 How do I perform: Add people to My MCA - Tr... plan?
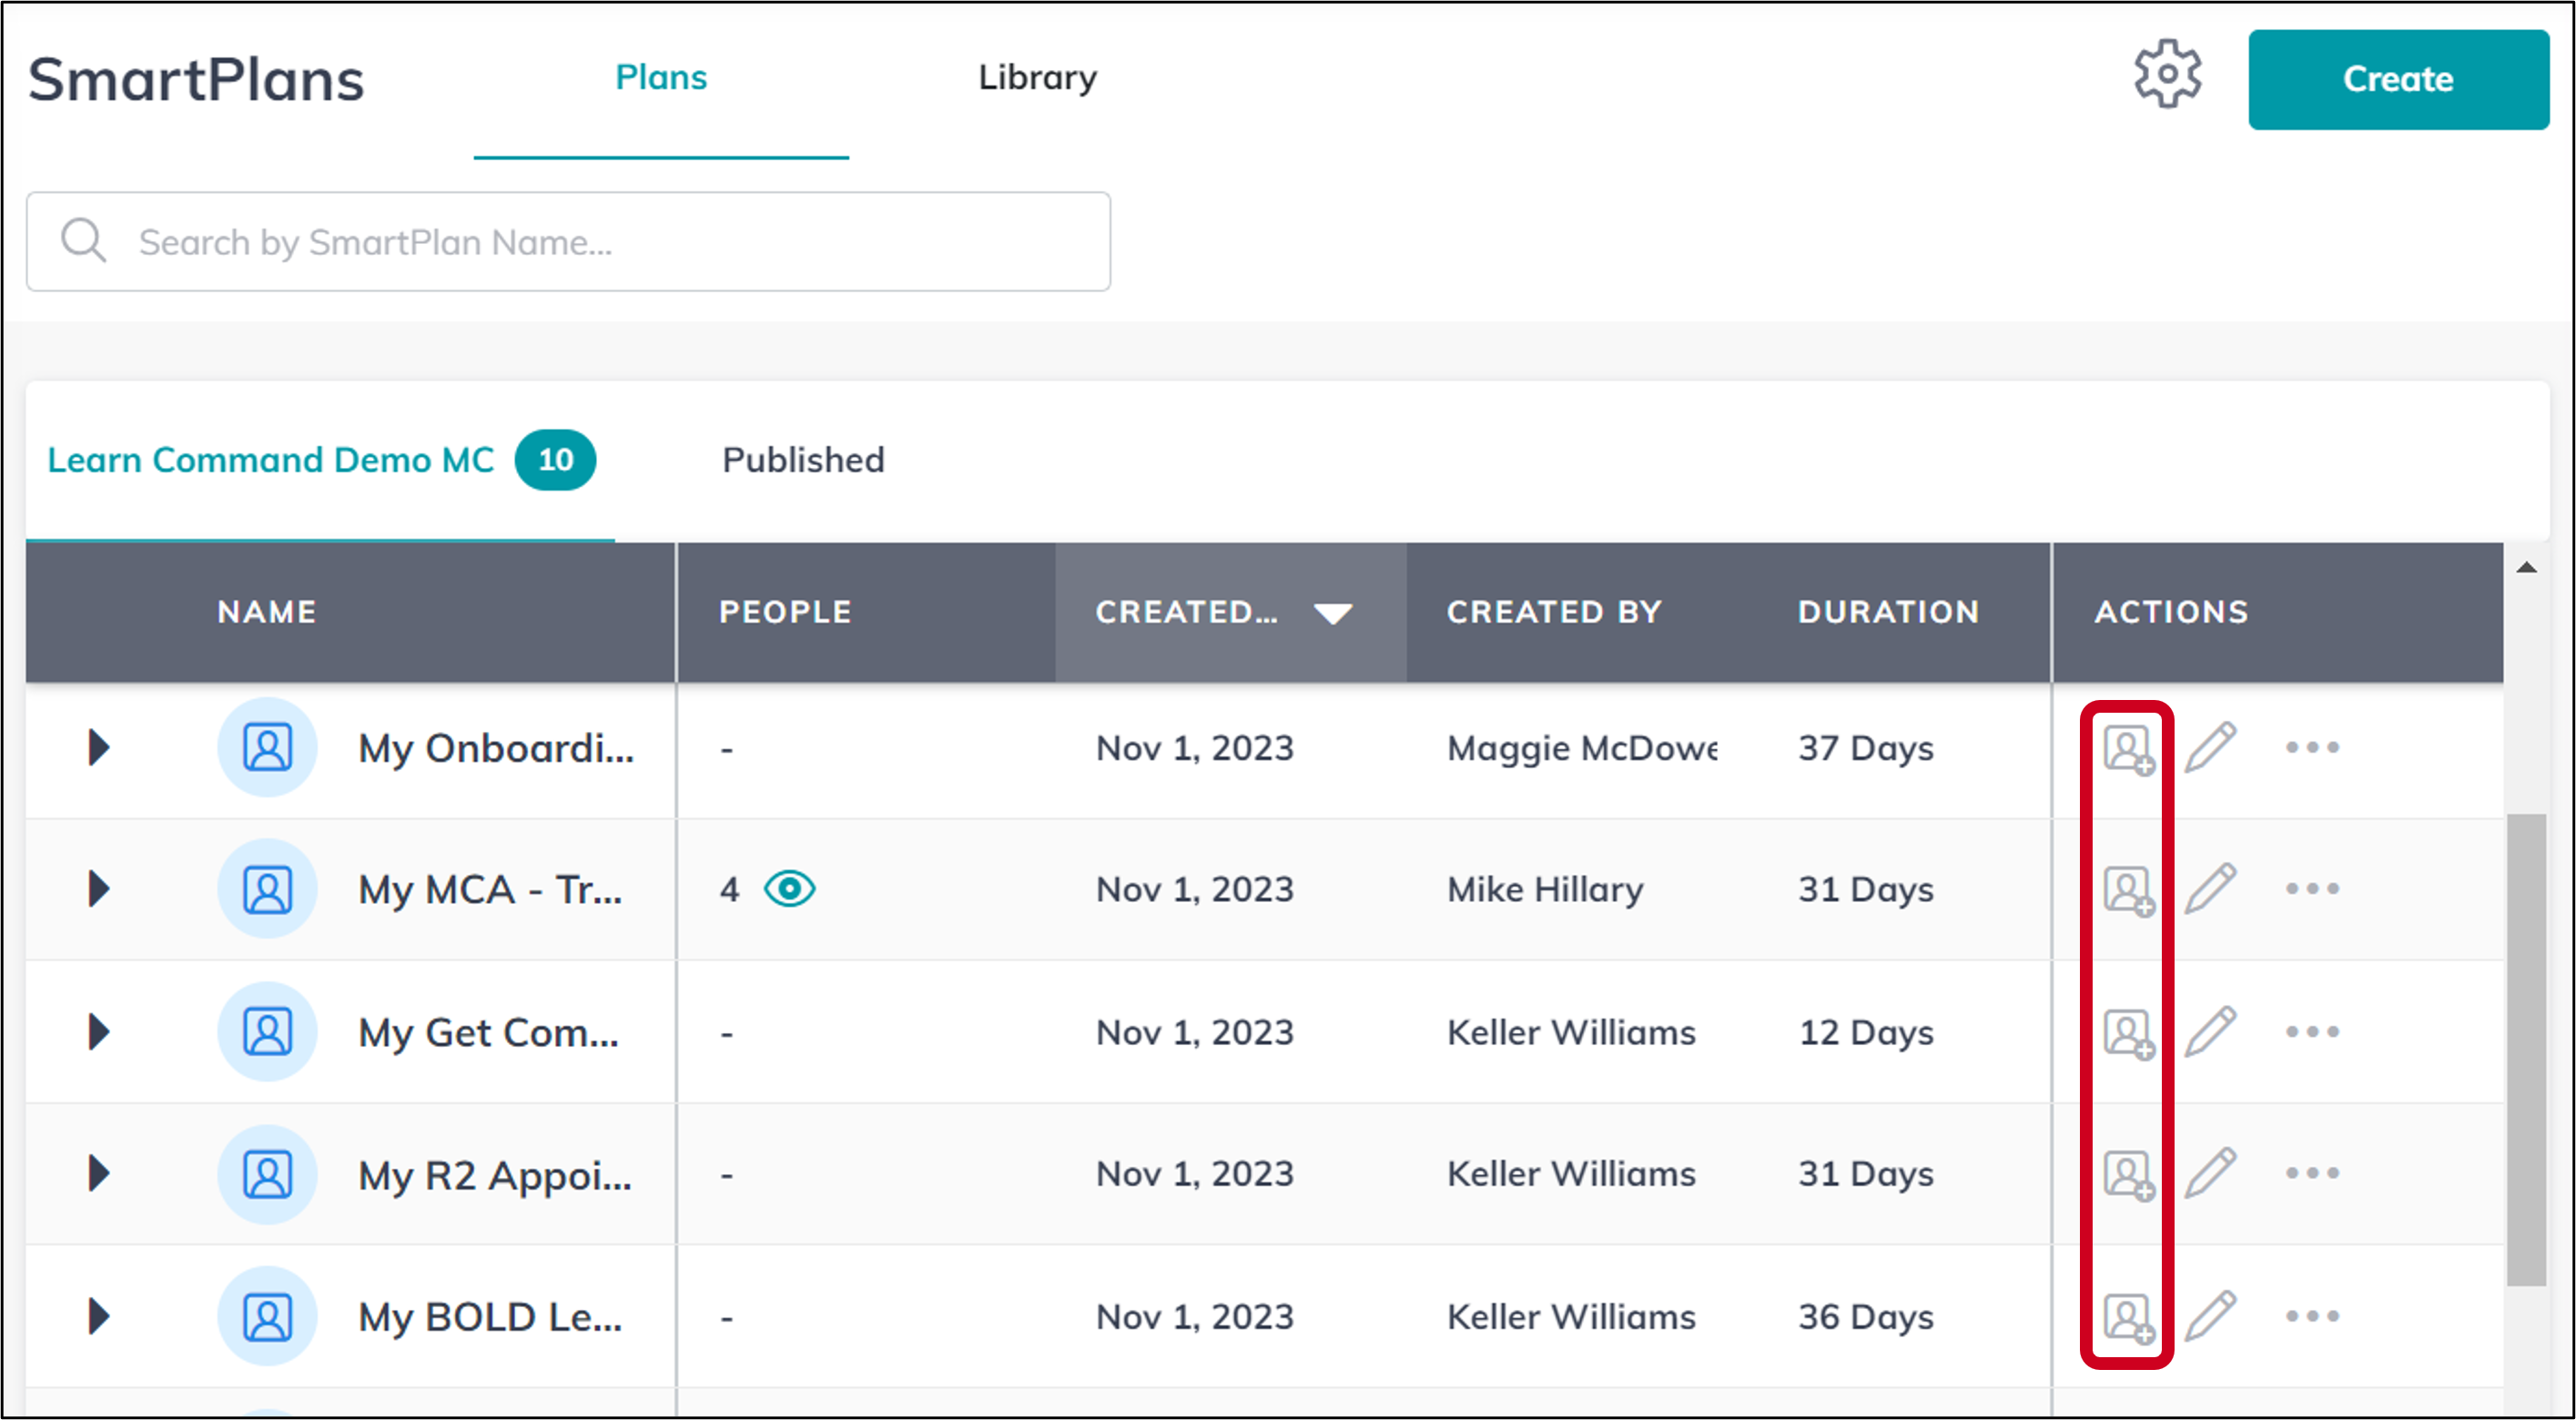pyautogui.click(x=2129, y=890)
